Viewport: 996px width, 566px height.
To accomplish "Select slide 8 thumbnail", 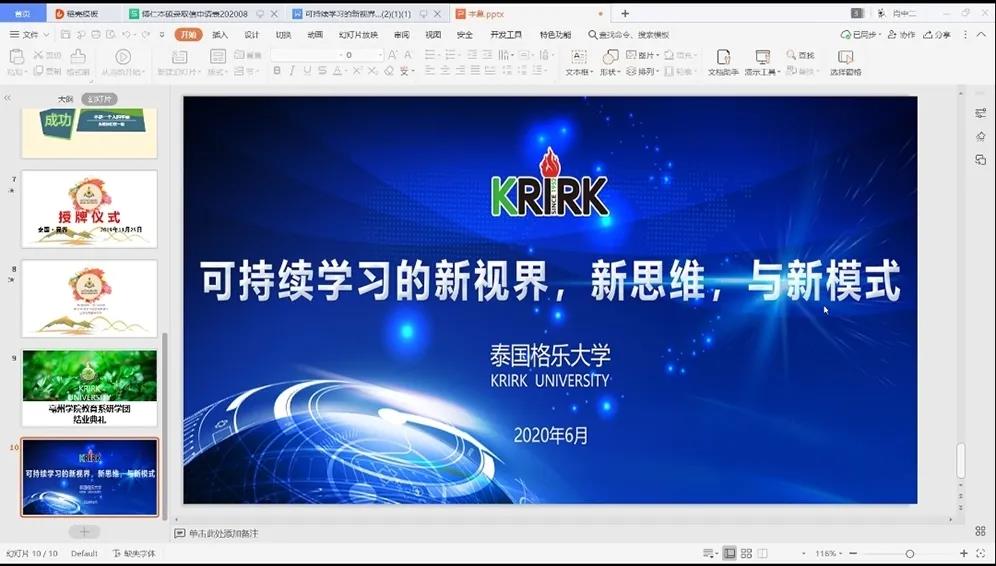I will 90,299.
